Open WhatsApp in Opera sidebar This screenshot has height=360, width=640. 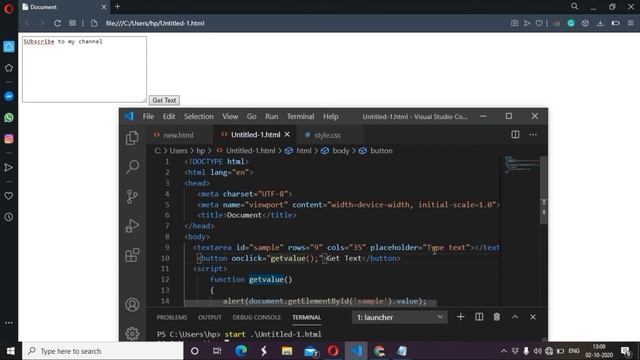[x=9, y=118]
